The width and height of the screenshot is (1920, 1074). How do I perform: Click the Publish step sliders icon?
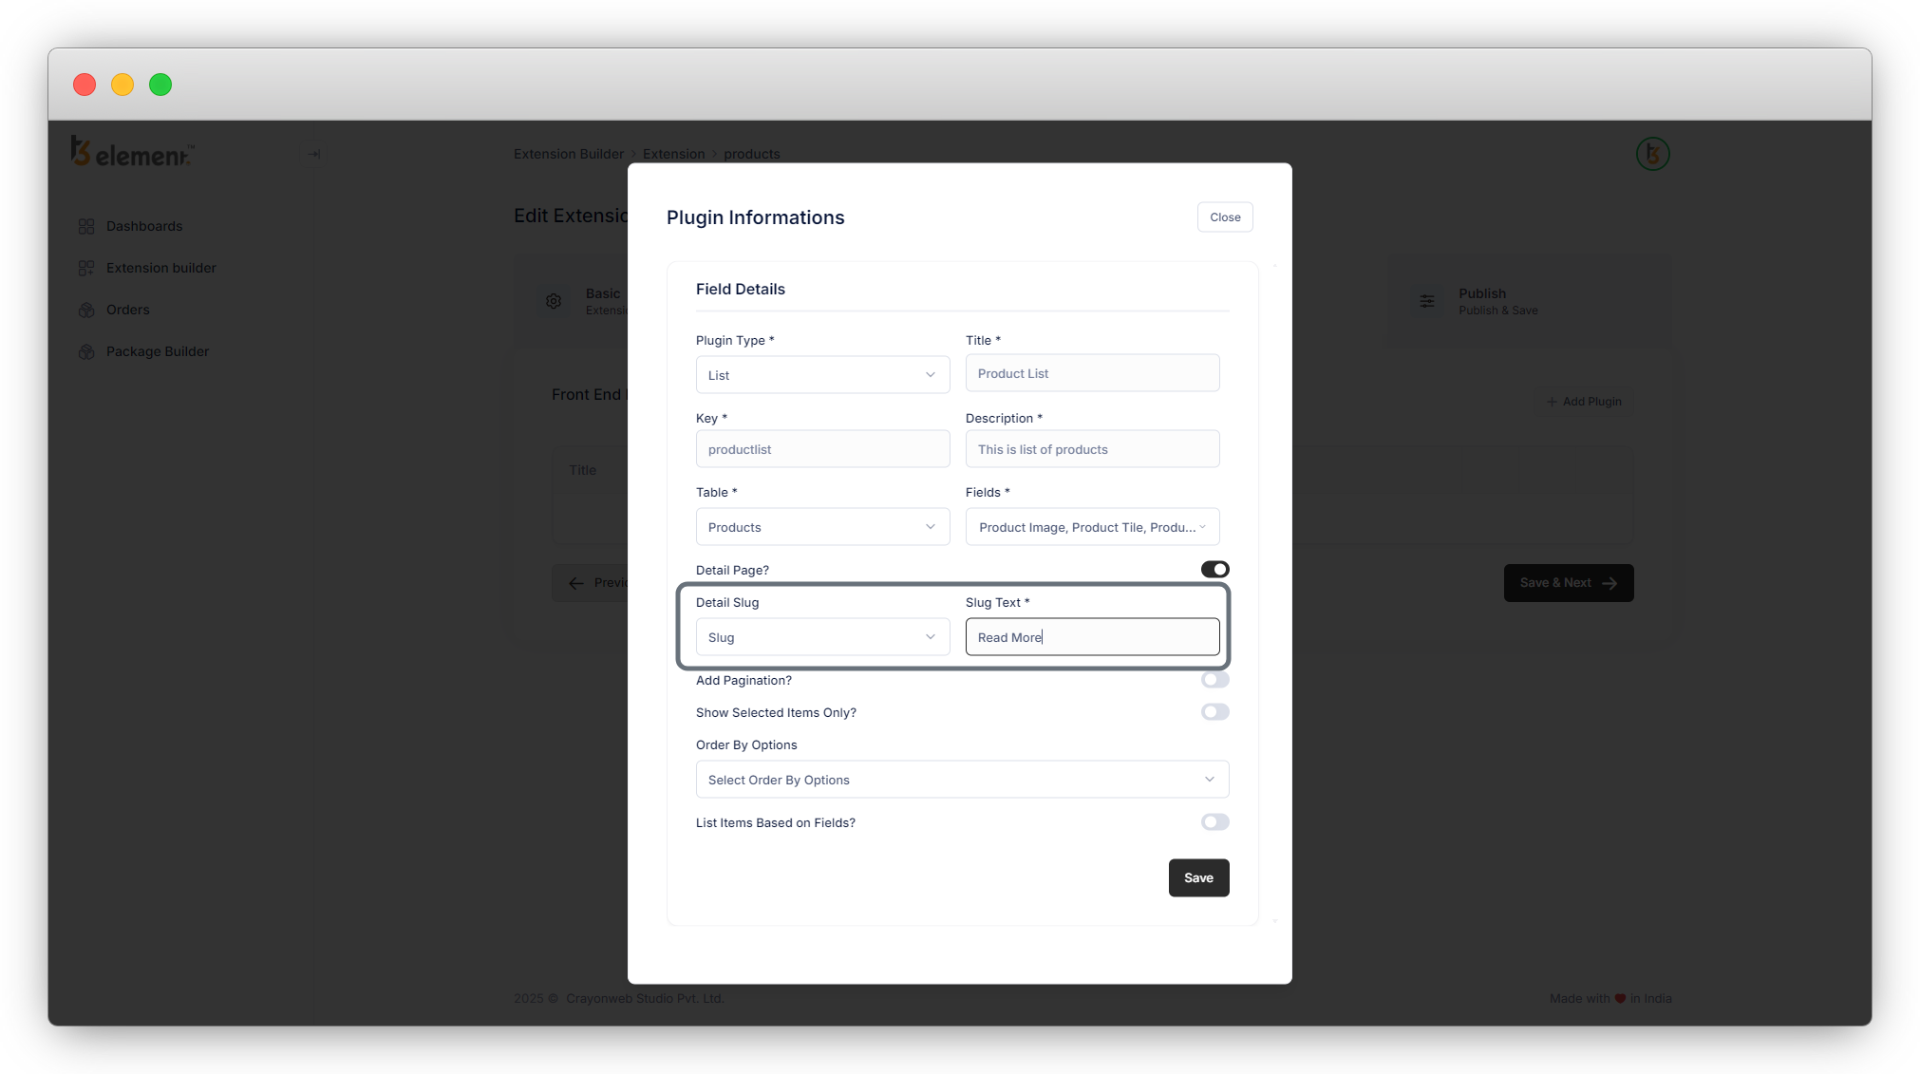pos(1427,301)
